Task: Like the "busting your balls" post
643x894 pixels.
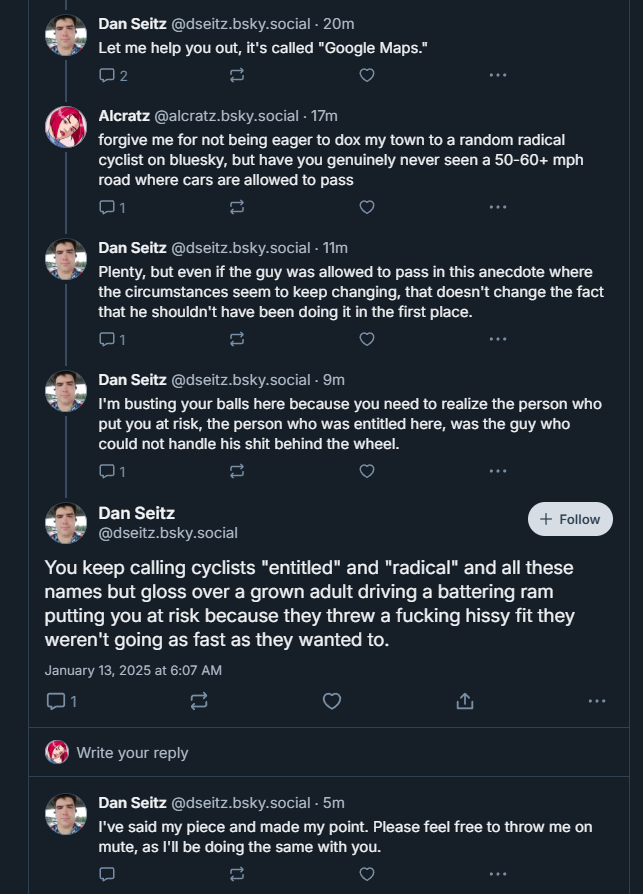Action: [367, 471]
